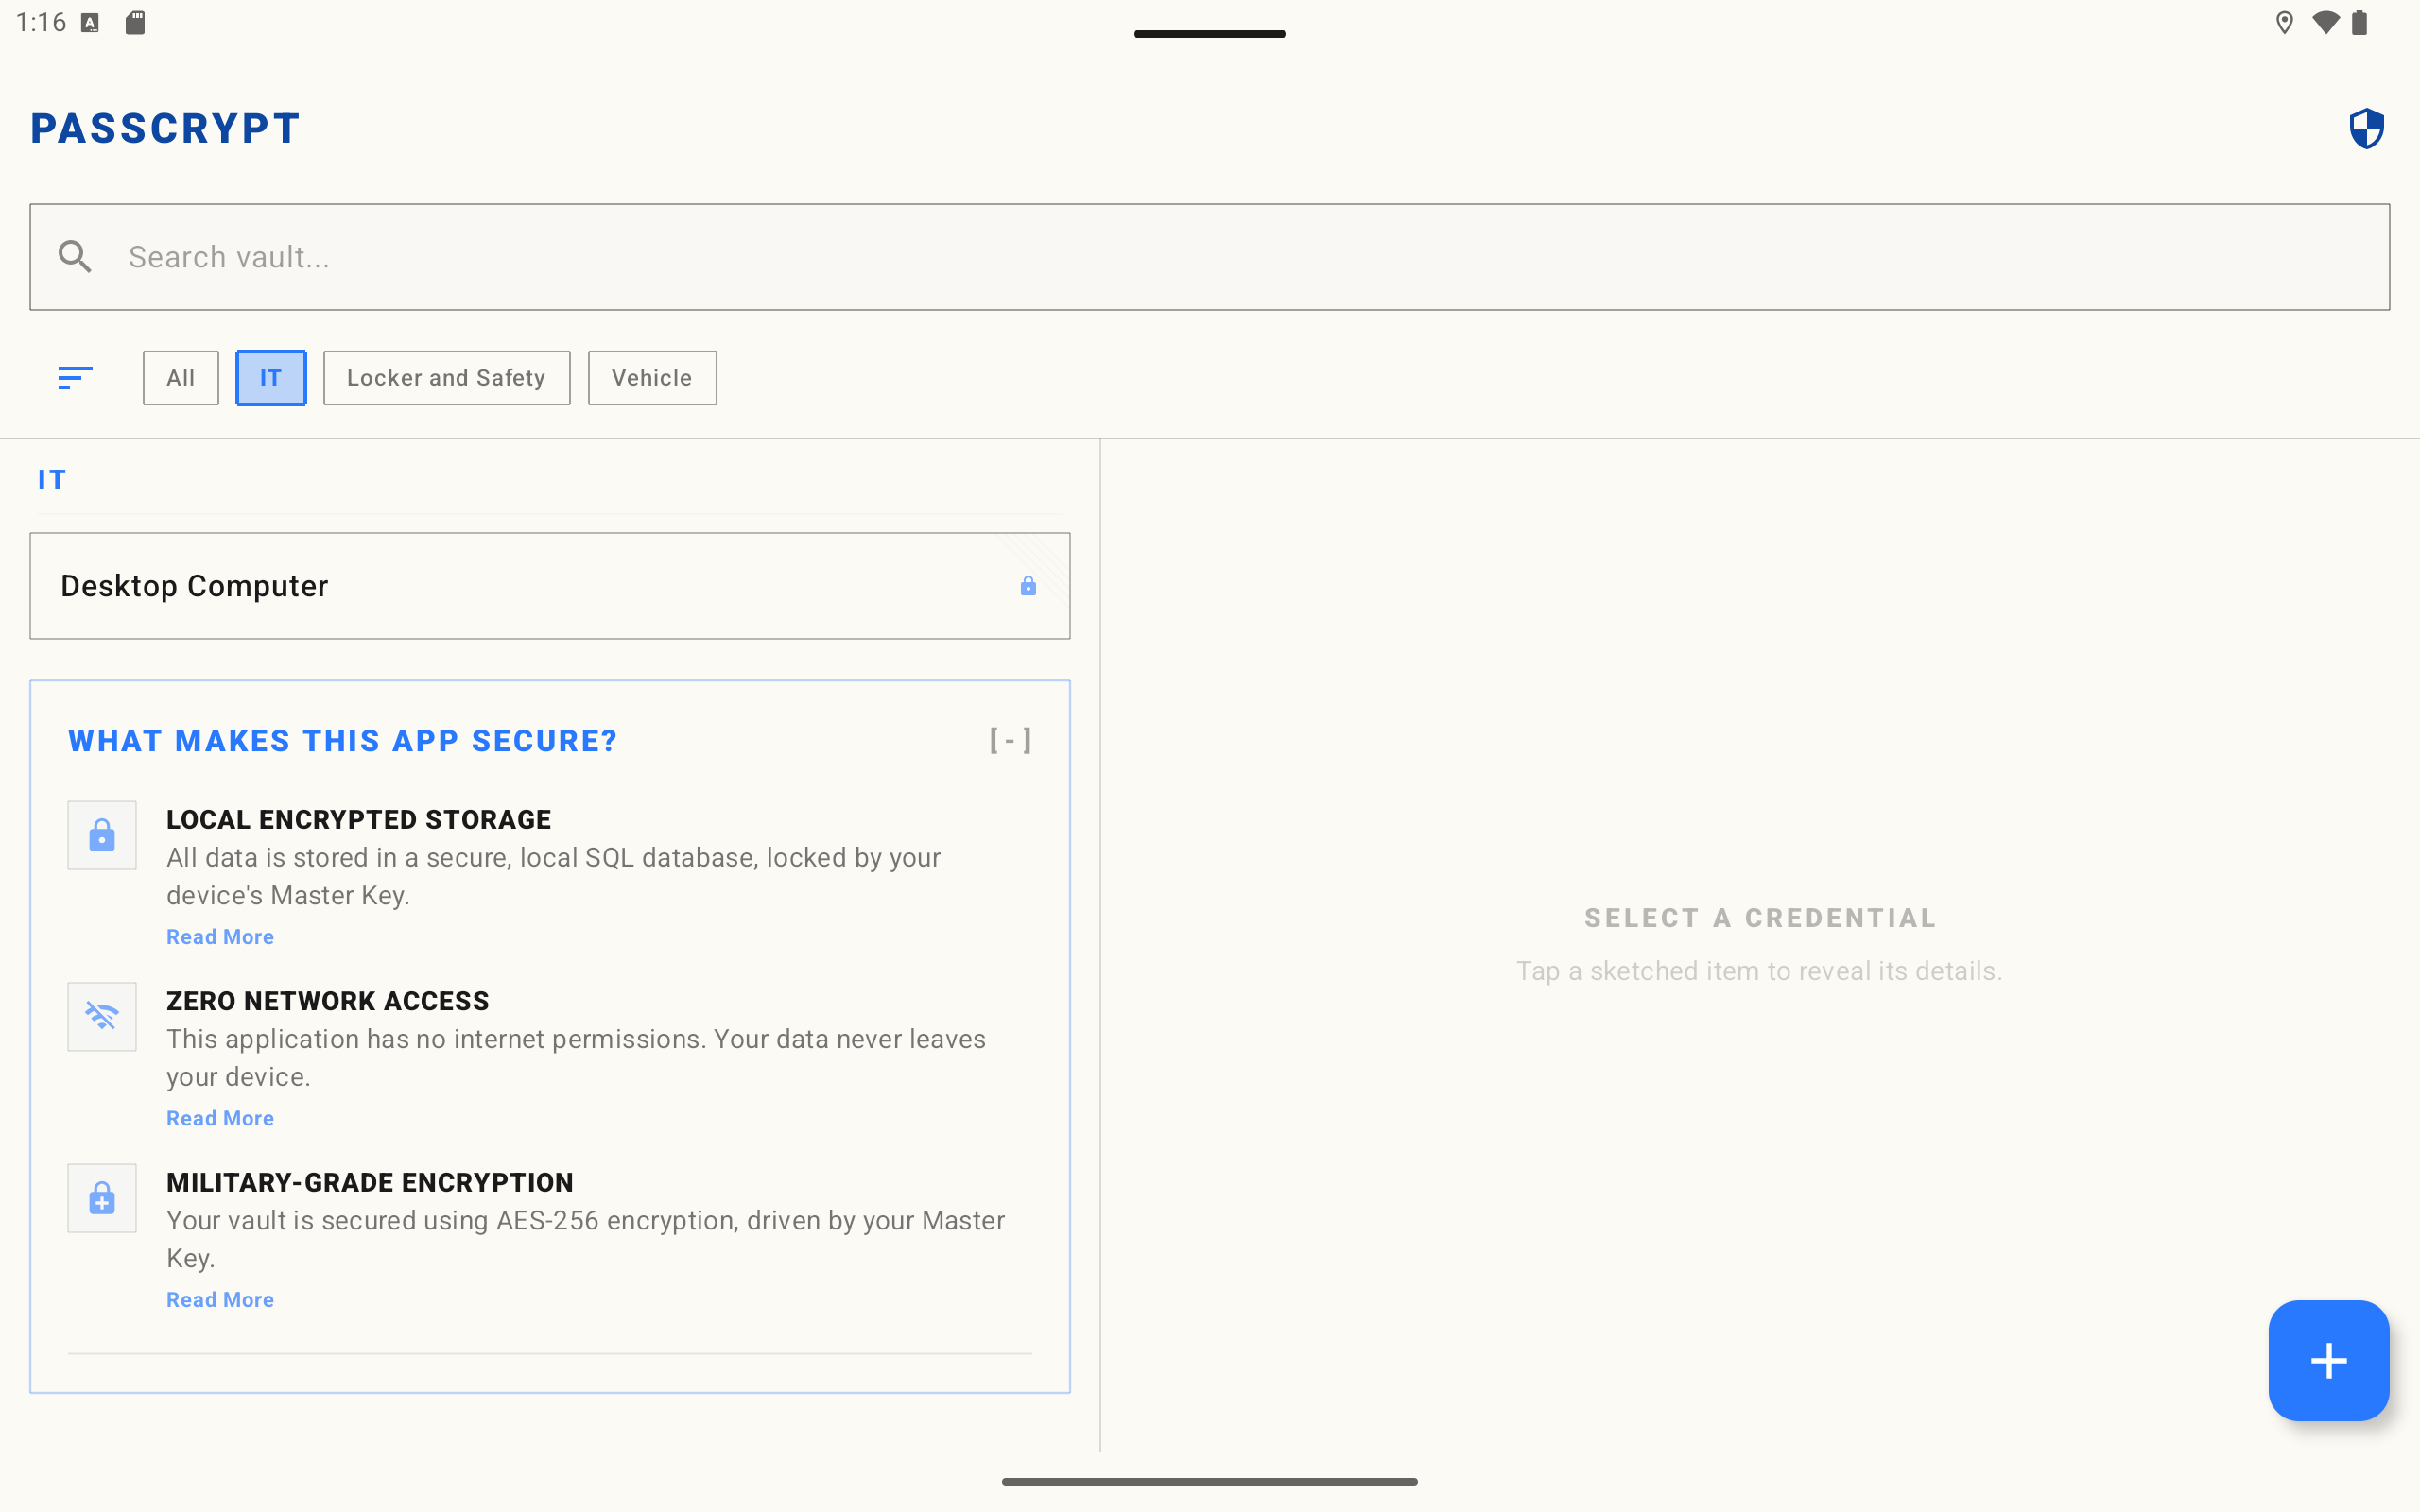Read More about Zero Network Access
Image resolution: width=2420 pixels, height=1512 pixels.
220,1118
